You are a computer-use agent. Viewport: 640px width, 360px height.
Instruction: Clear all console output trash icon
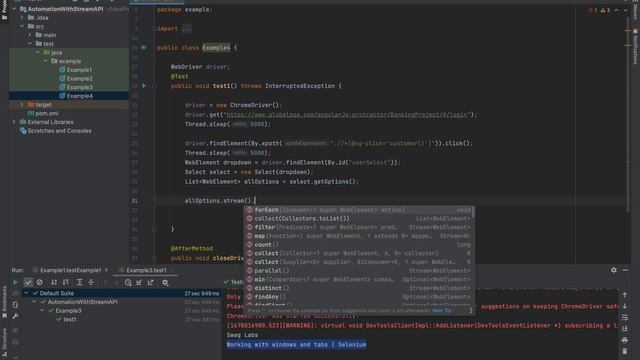coord(624,351)
